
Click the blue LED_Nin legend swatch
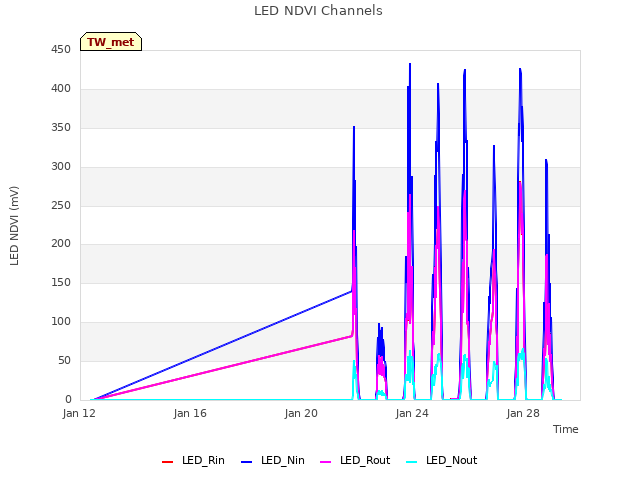point(247,462)
